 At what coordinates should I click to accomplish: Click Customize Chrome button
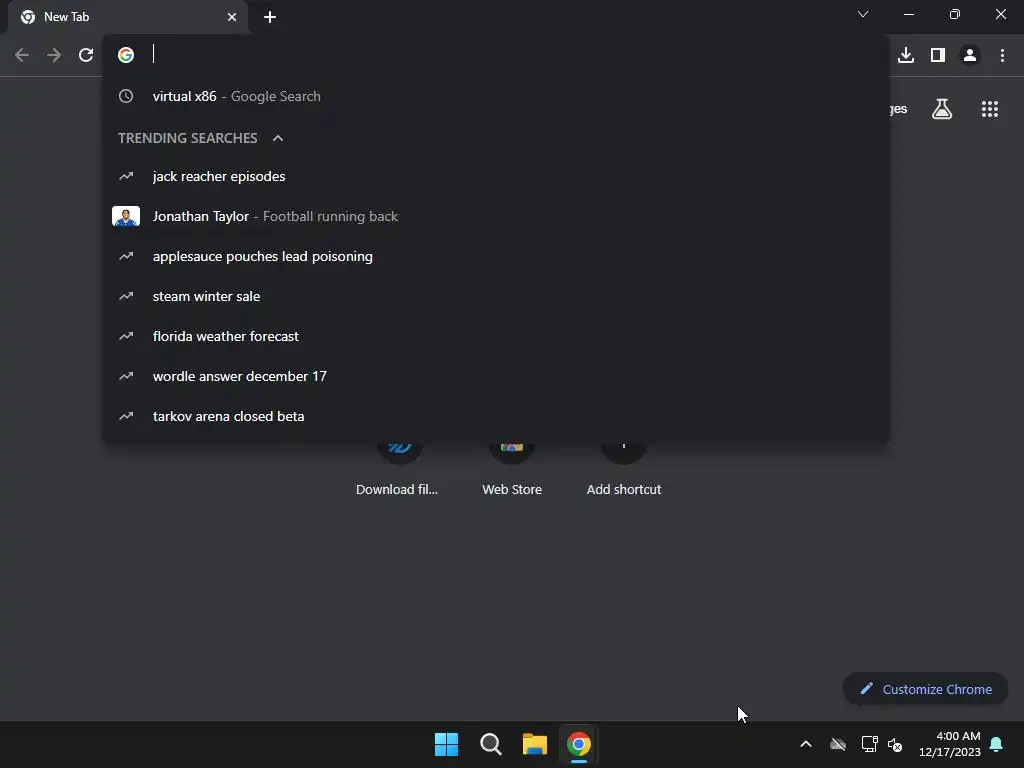(x=925, y=689)
